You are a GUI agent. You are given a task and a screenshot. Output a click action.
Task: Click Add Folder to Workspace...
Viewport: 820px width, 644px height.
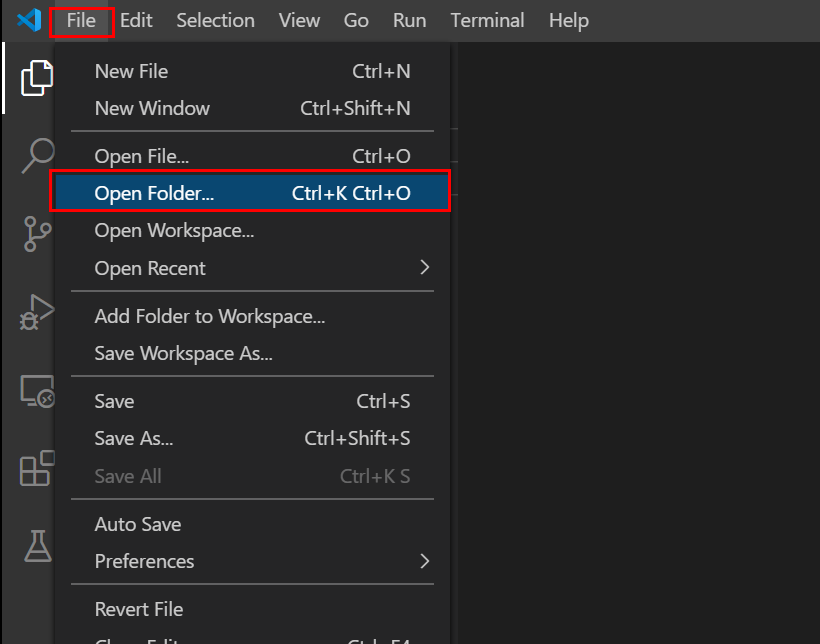[210, 316]
